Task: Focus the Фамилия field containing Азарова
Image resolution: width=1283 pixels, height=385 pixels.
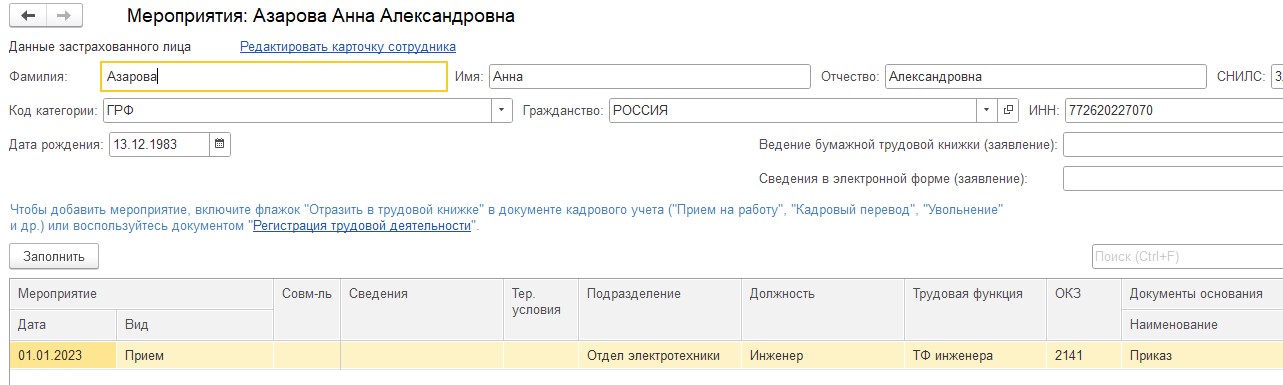Action: 274,76
